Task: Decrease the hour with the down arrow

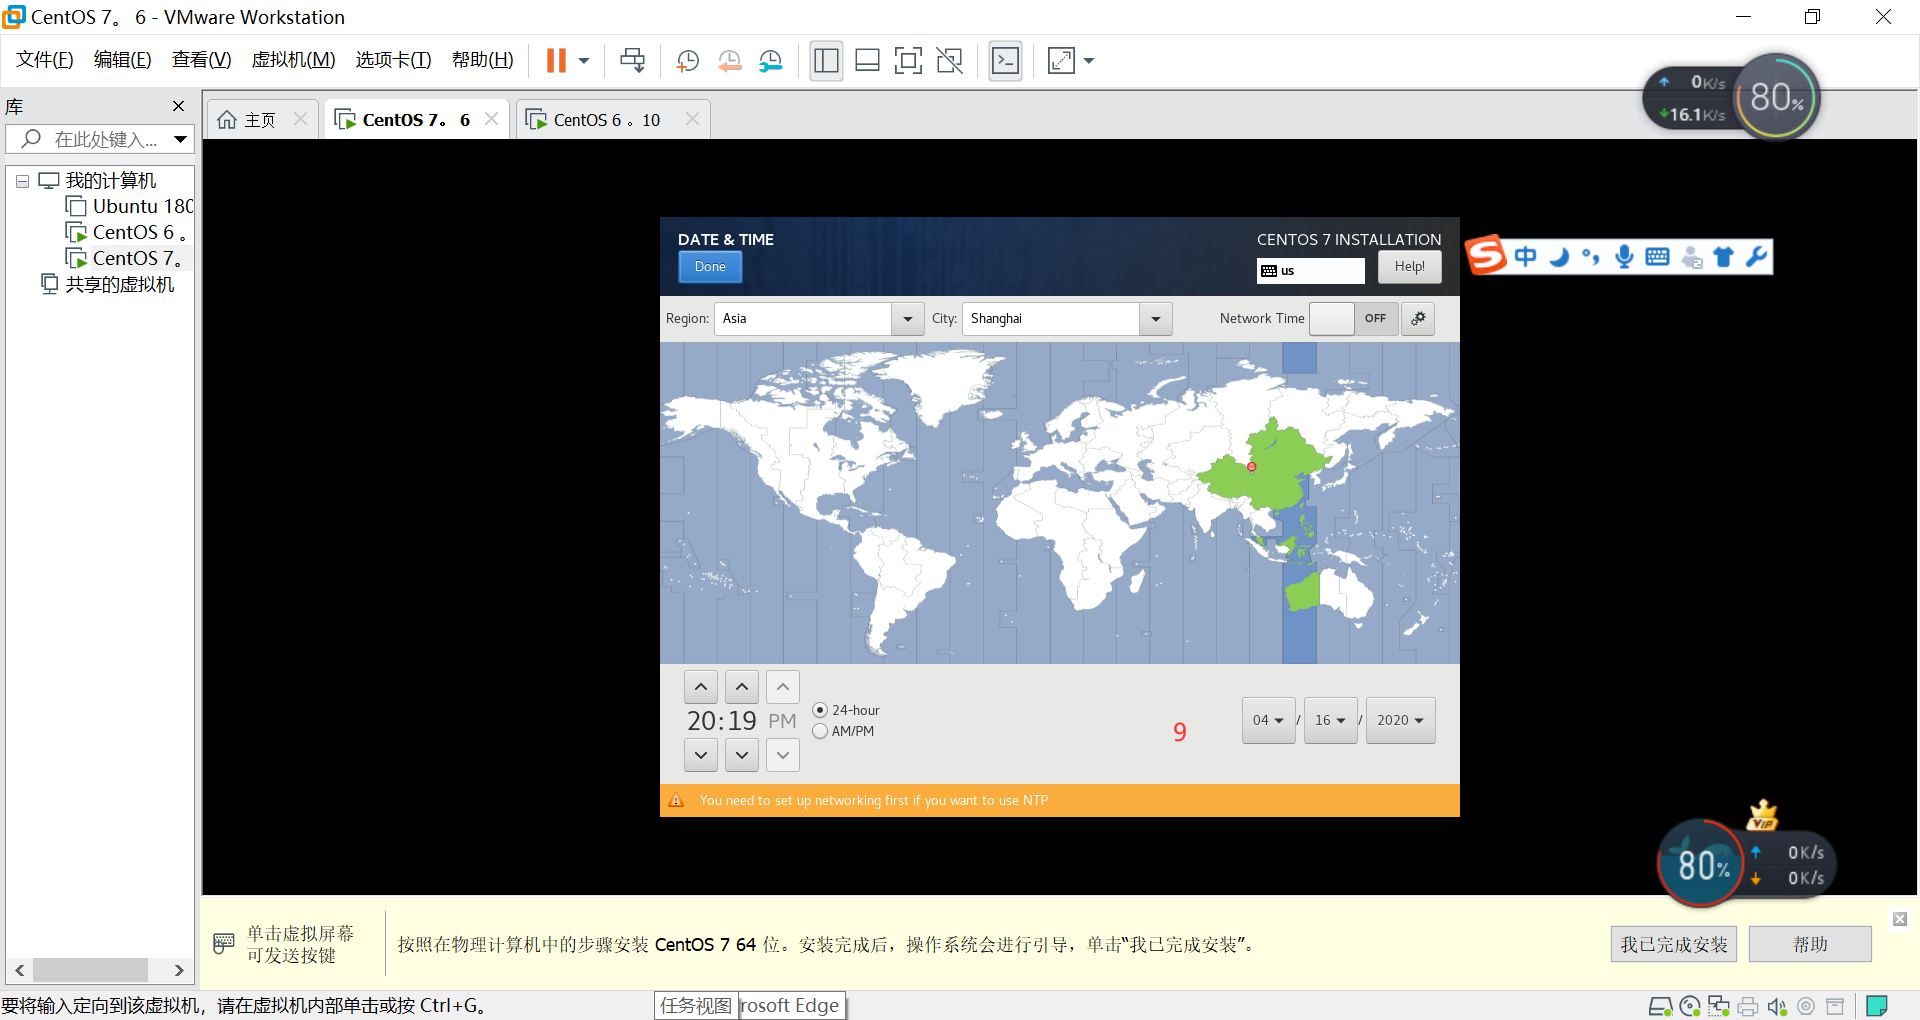Action: [x=701, y=755]
